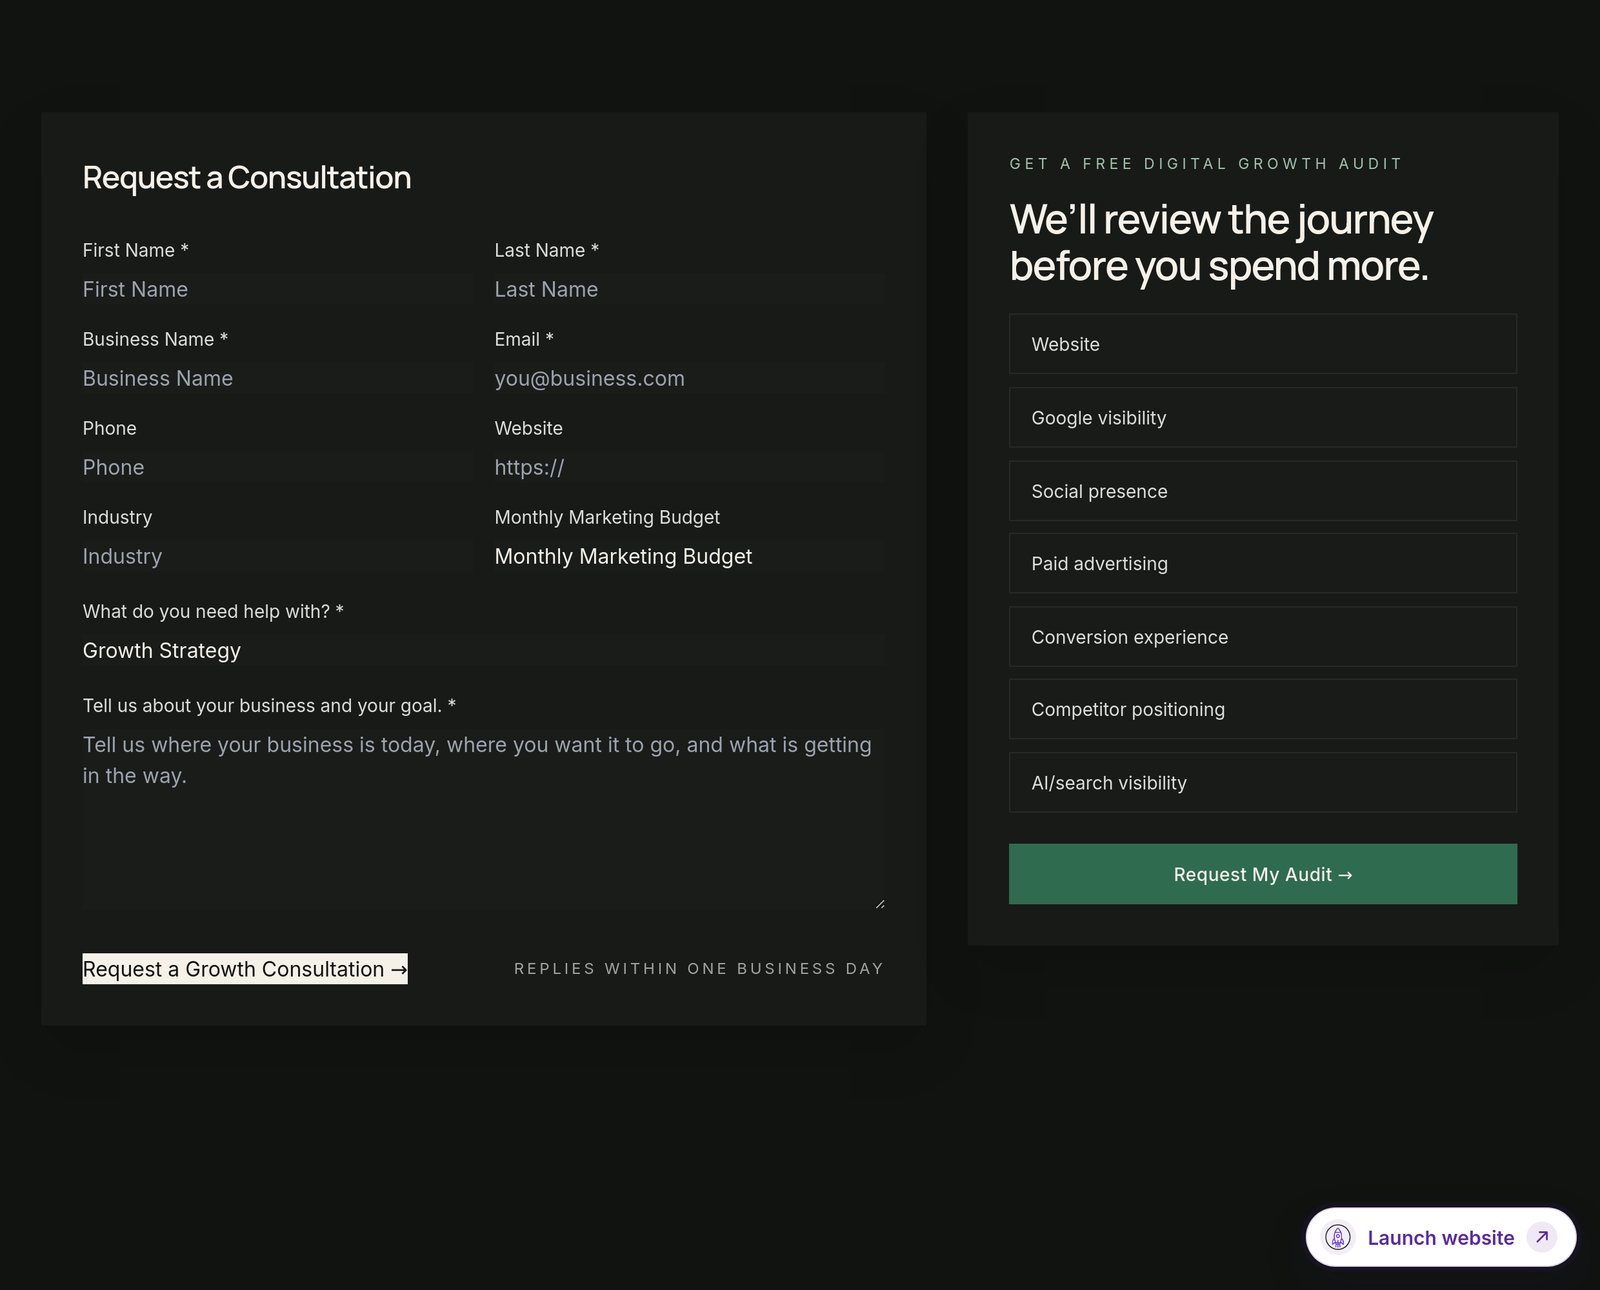Click the First Name input field
This screenshot has height=1290, width=1600.
click(277, 290)
